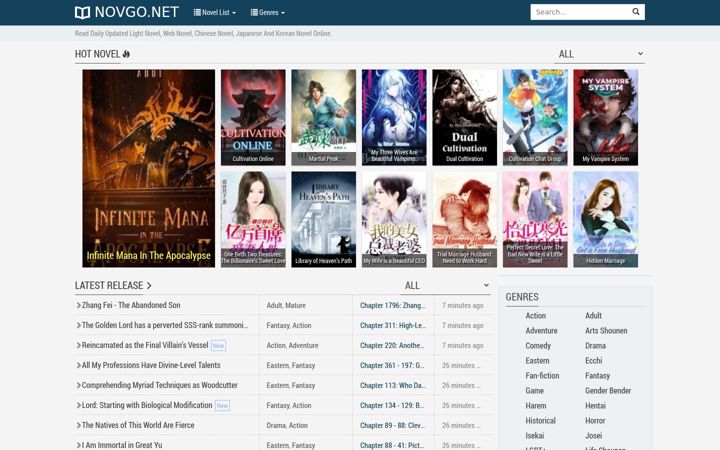Viewport: 720px width, 450px height.
Task: Open Library of Heaven's Path cover
Action: click(324, 219)
